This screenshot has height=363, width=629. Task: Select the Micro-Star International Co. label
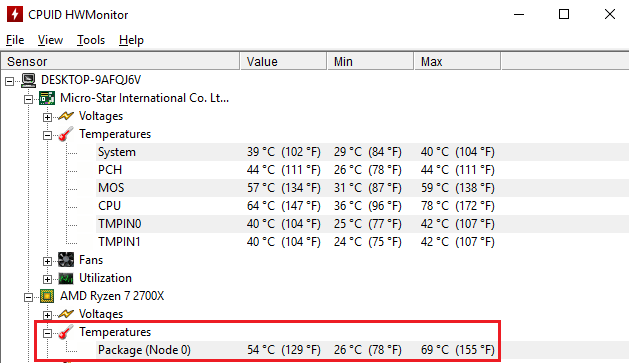point(144,98)
